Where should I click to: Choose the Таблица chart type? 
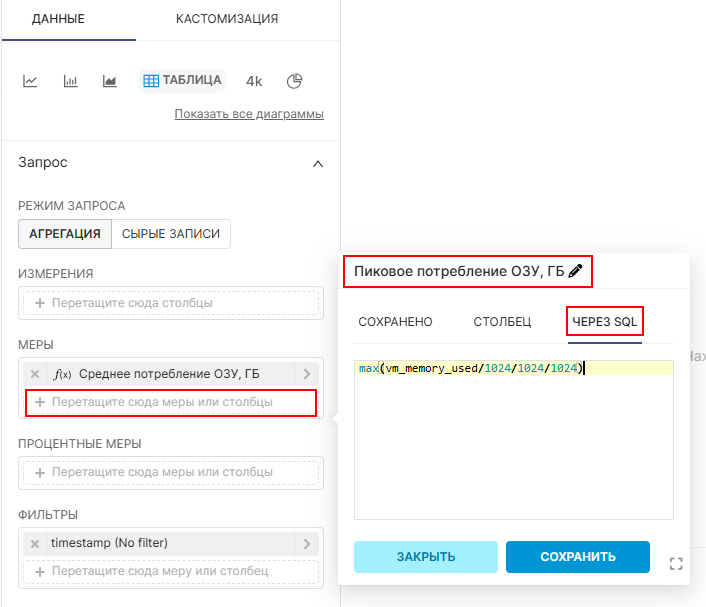[182, 81]
